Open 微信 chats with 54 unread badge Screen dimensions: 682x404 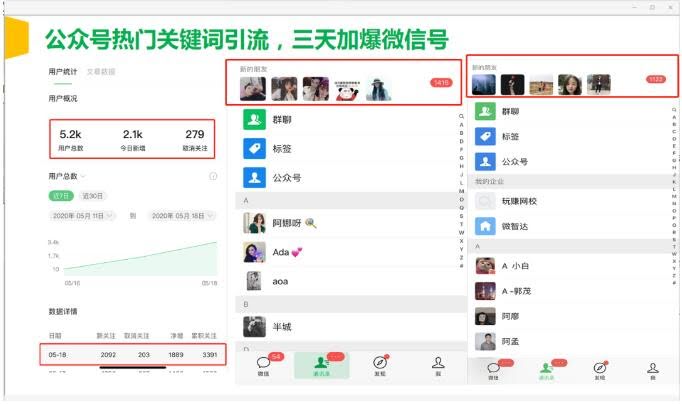tap(266, 365)
